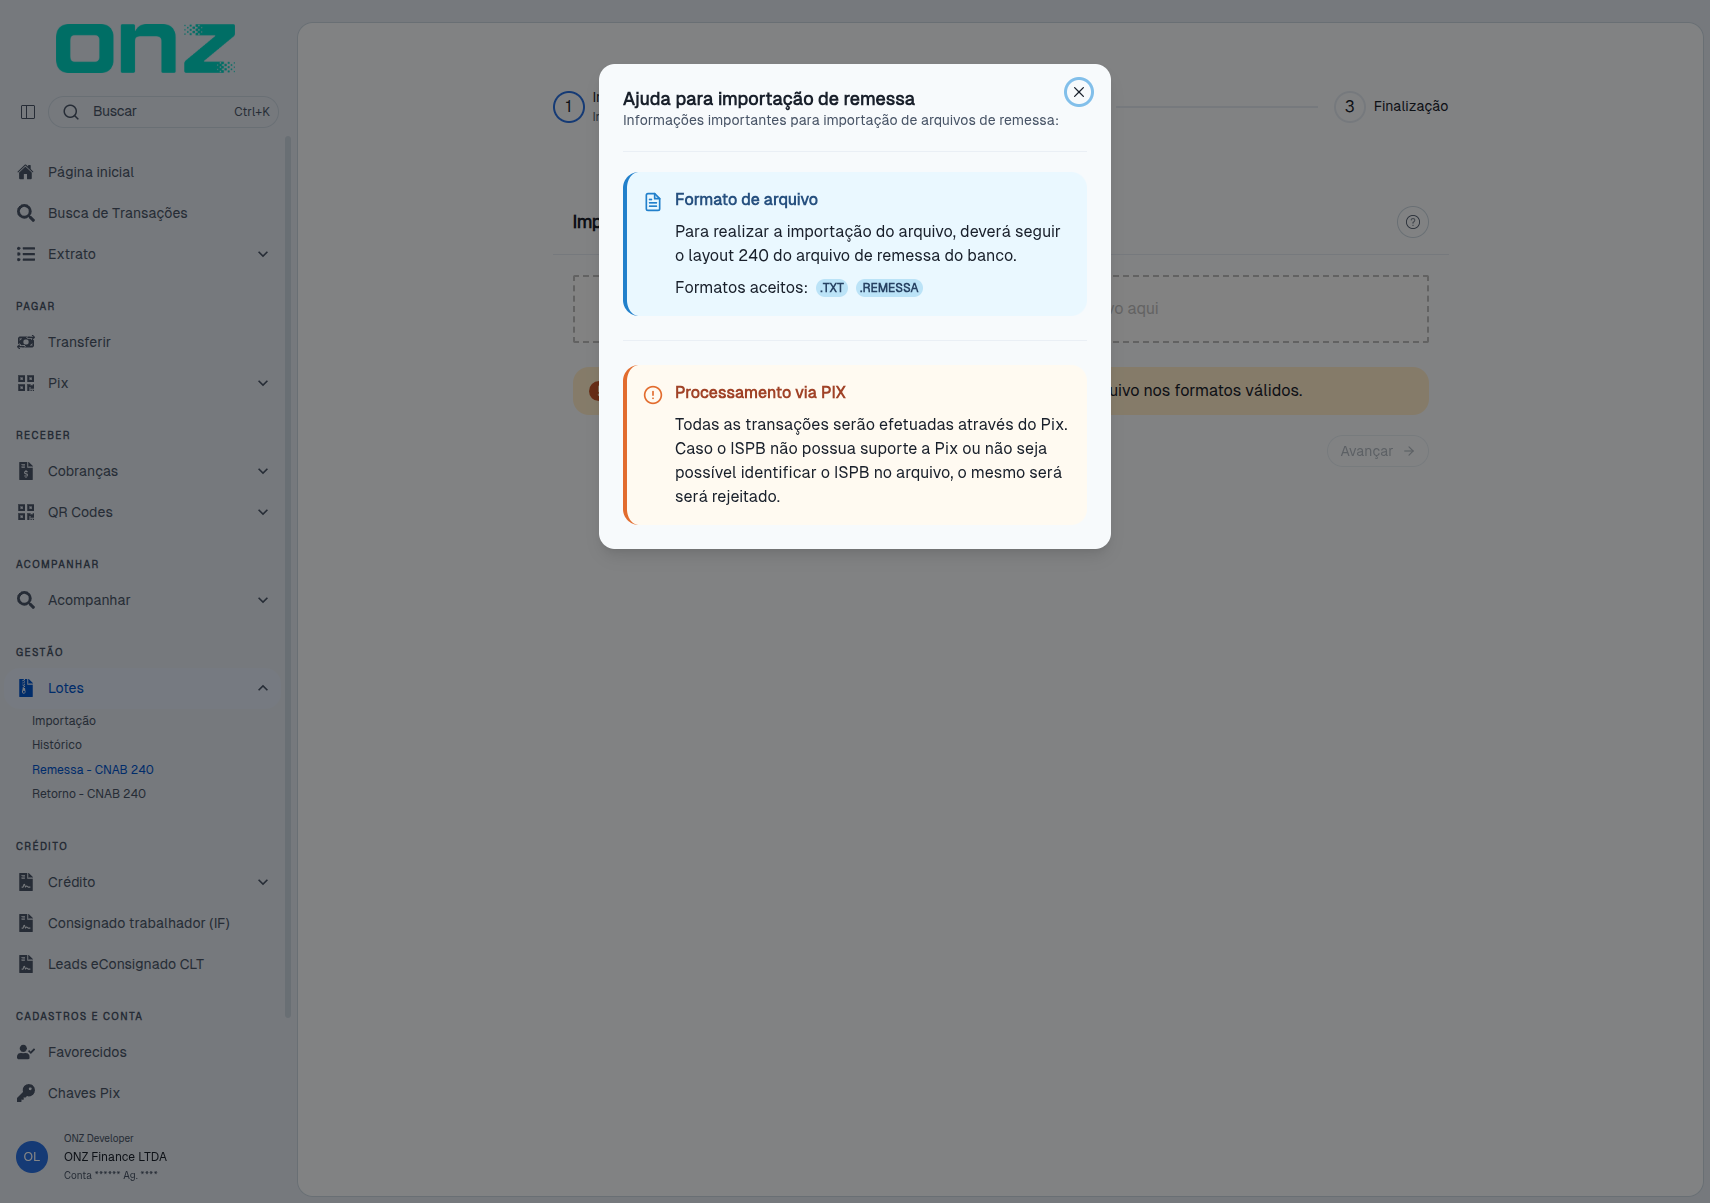Image resolution: width=1710 pixels, height=1203 pixels.
Task: Click the QR Codes icon
Action: point(26,512)
